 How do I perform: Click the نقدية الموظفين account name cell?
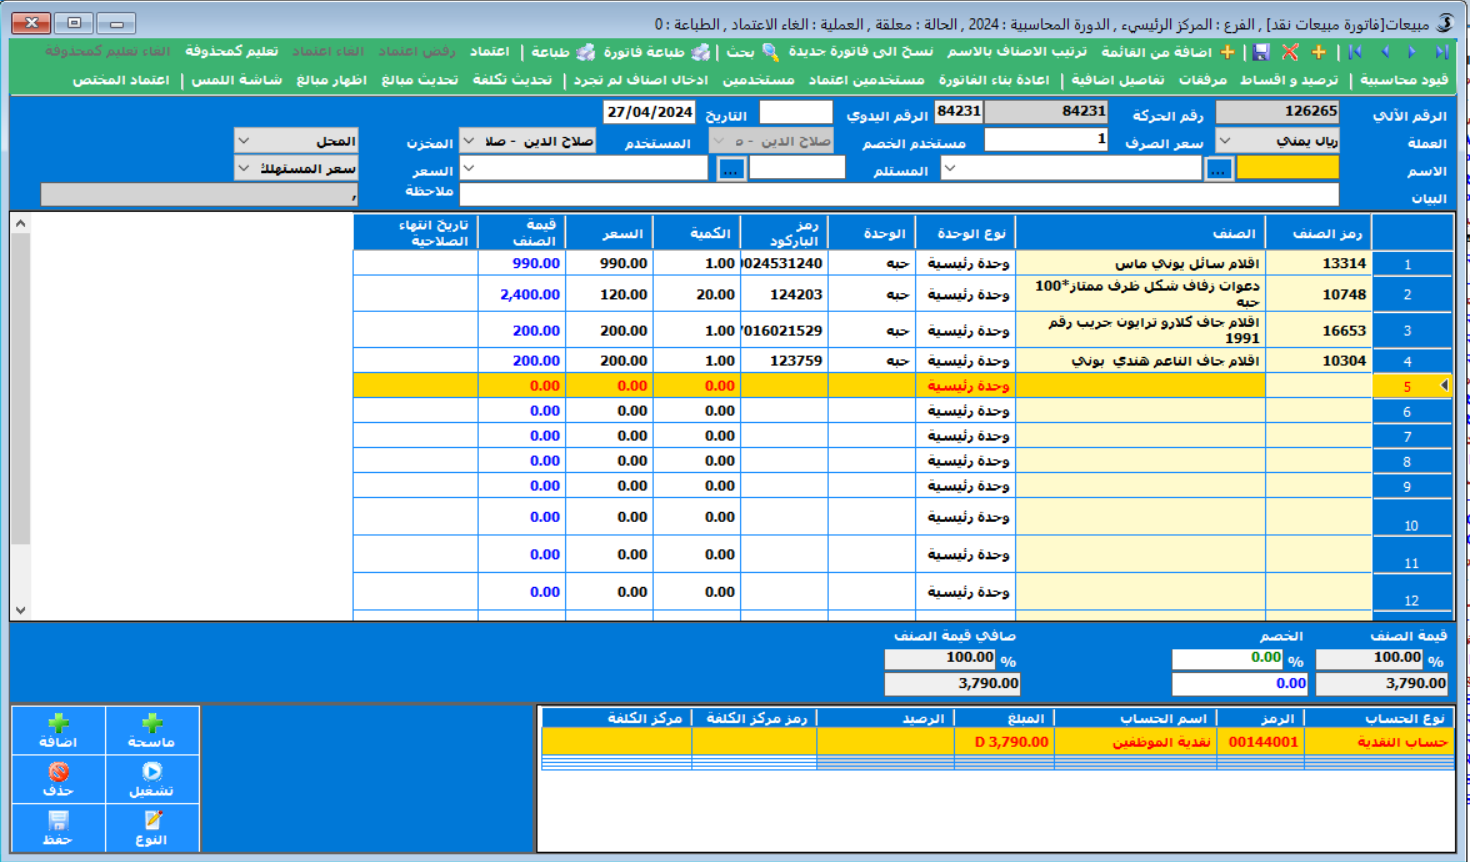(1136, 742)
